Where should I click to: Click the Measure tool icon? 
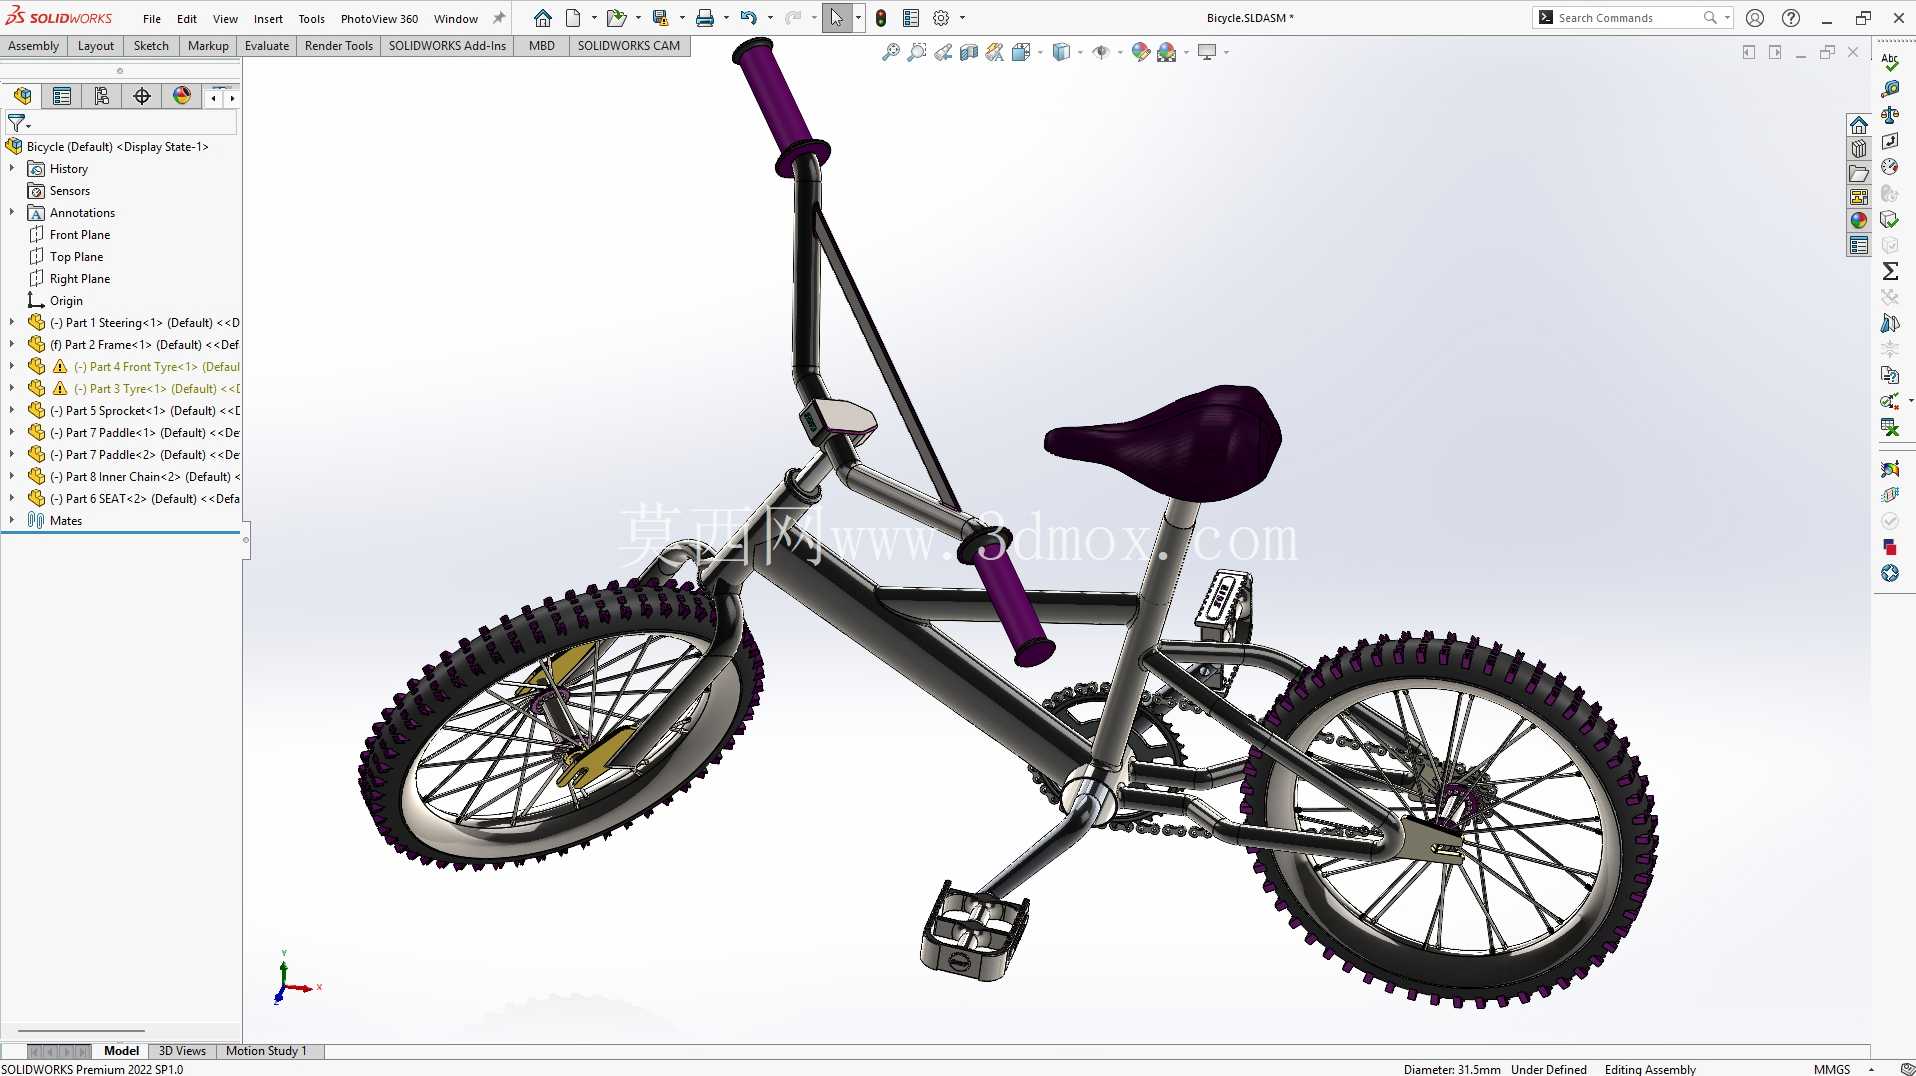[x=1890, y=89]
